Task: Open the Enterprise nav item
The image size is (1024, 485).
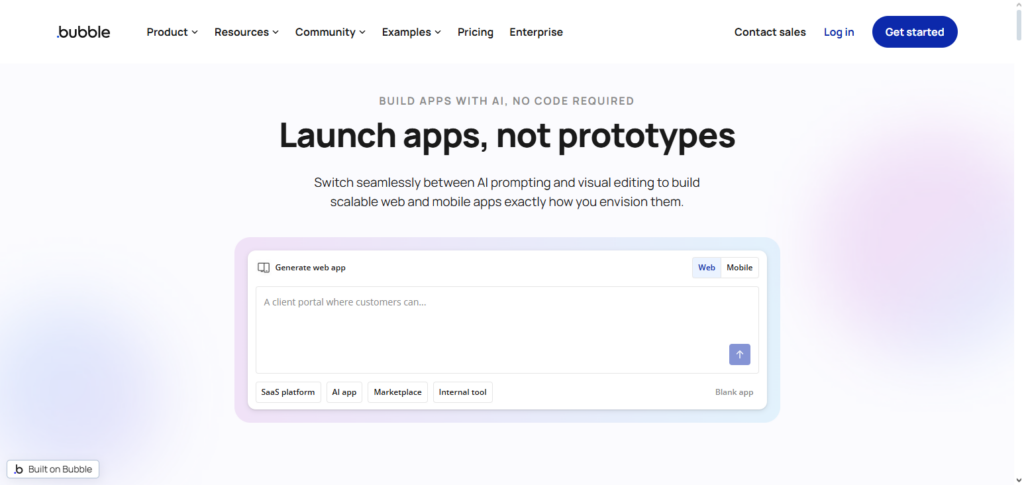Action: click(x=536, y=32)
